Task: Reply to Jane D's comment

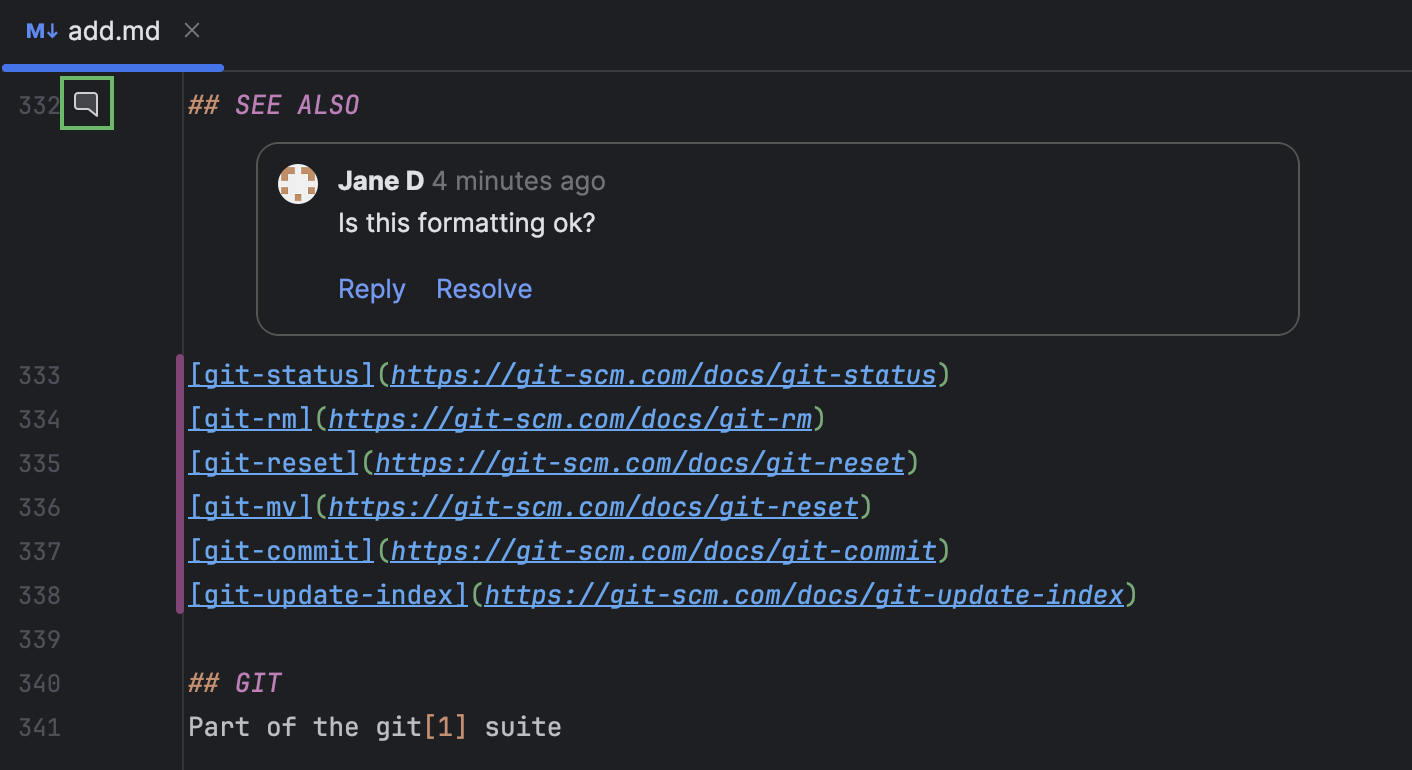Action: click(x=371, y=289)
